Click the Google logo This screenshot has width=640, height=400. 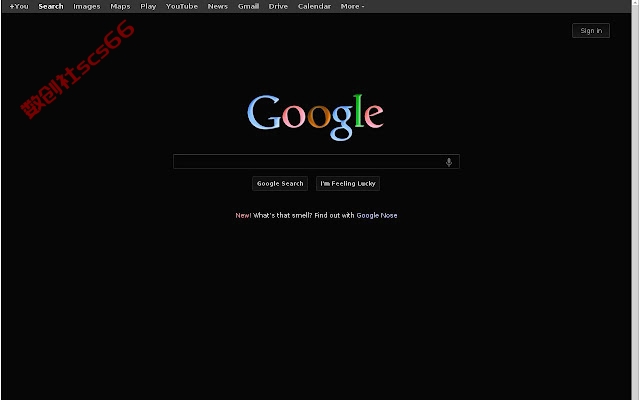click(315, 117)
